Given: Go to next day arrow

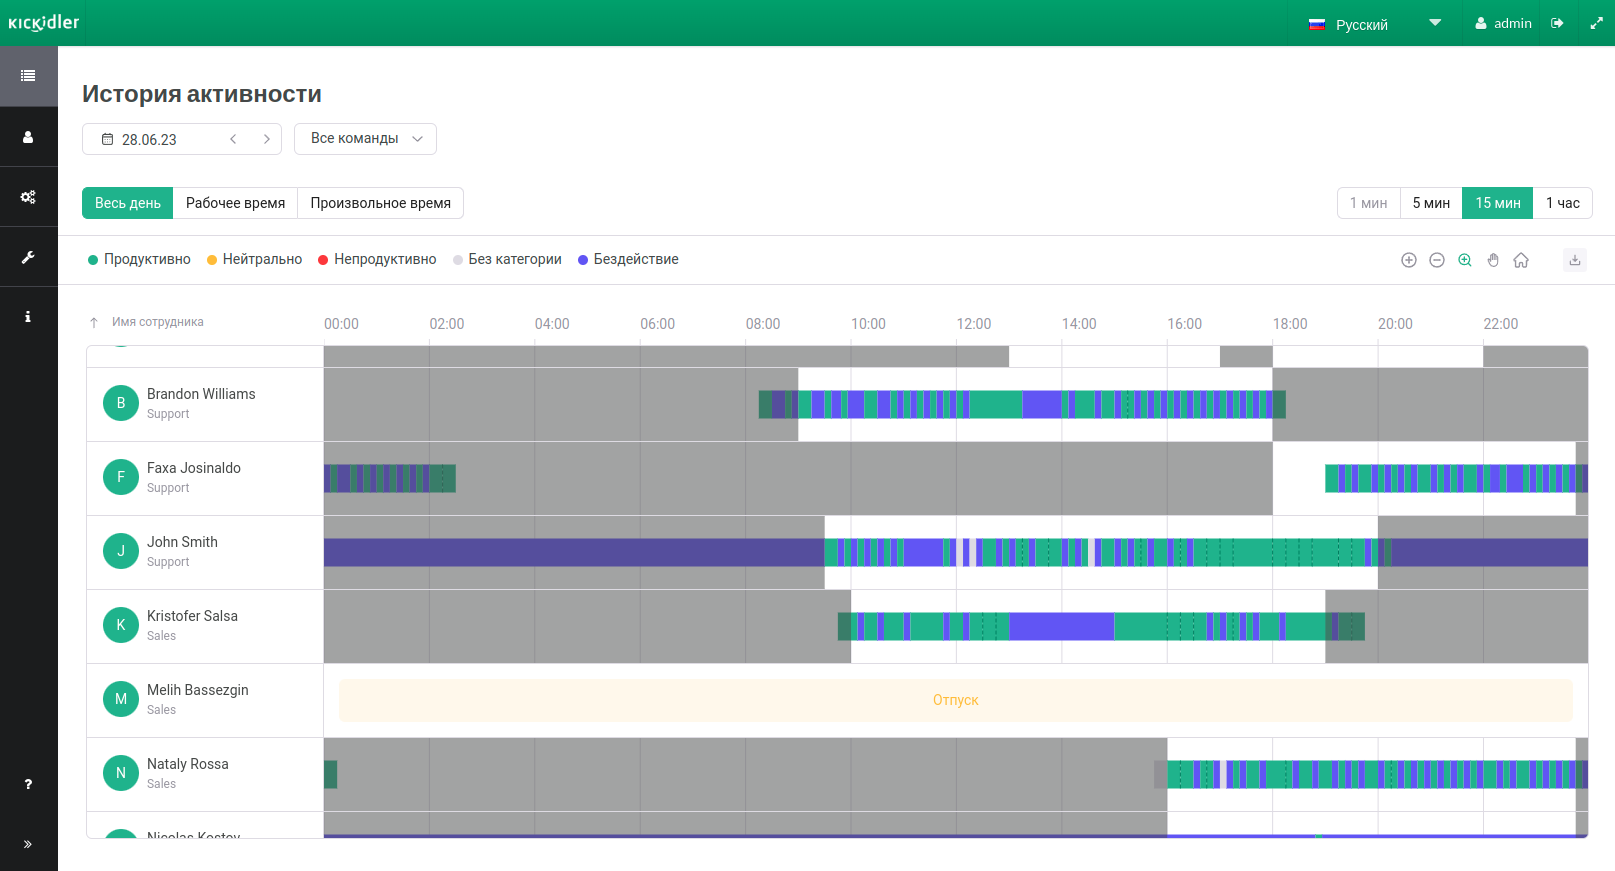Looking at the screenshot, I should pyautogui.click(x=267, y=139).
